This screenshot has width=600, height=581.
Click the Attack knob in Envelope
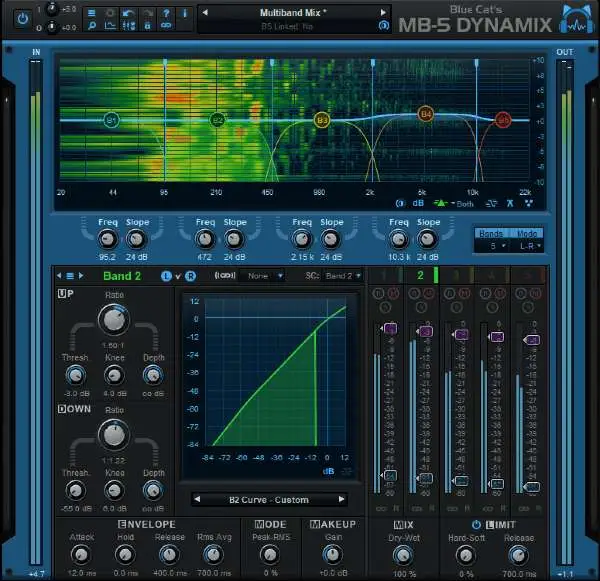tap(81, 555)
